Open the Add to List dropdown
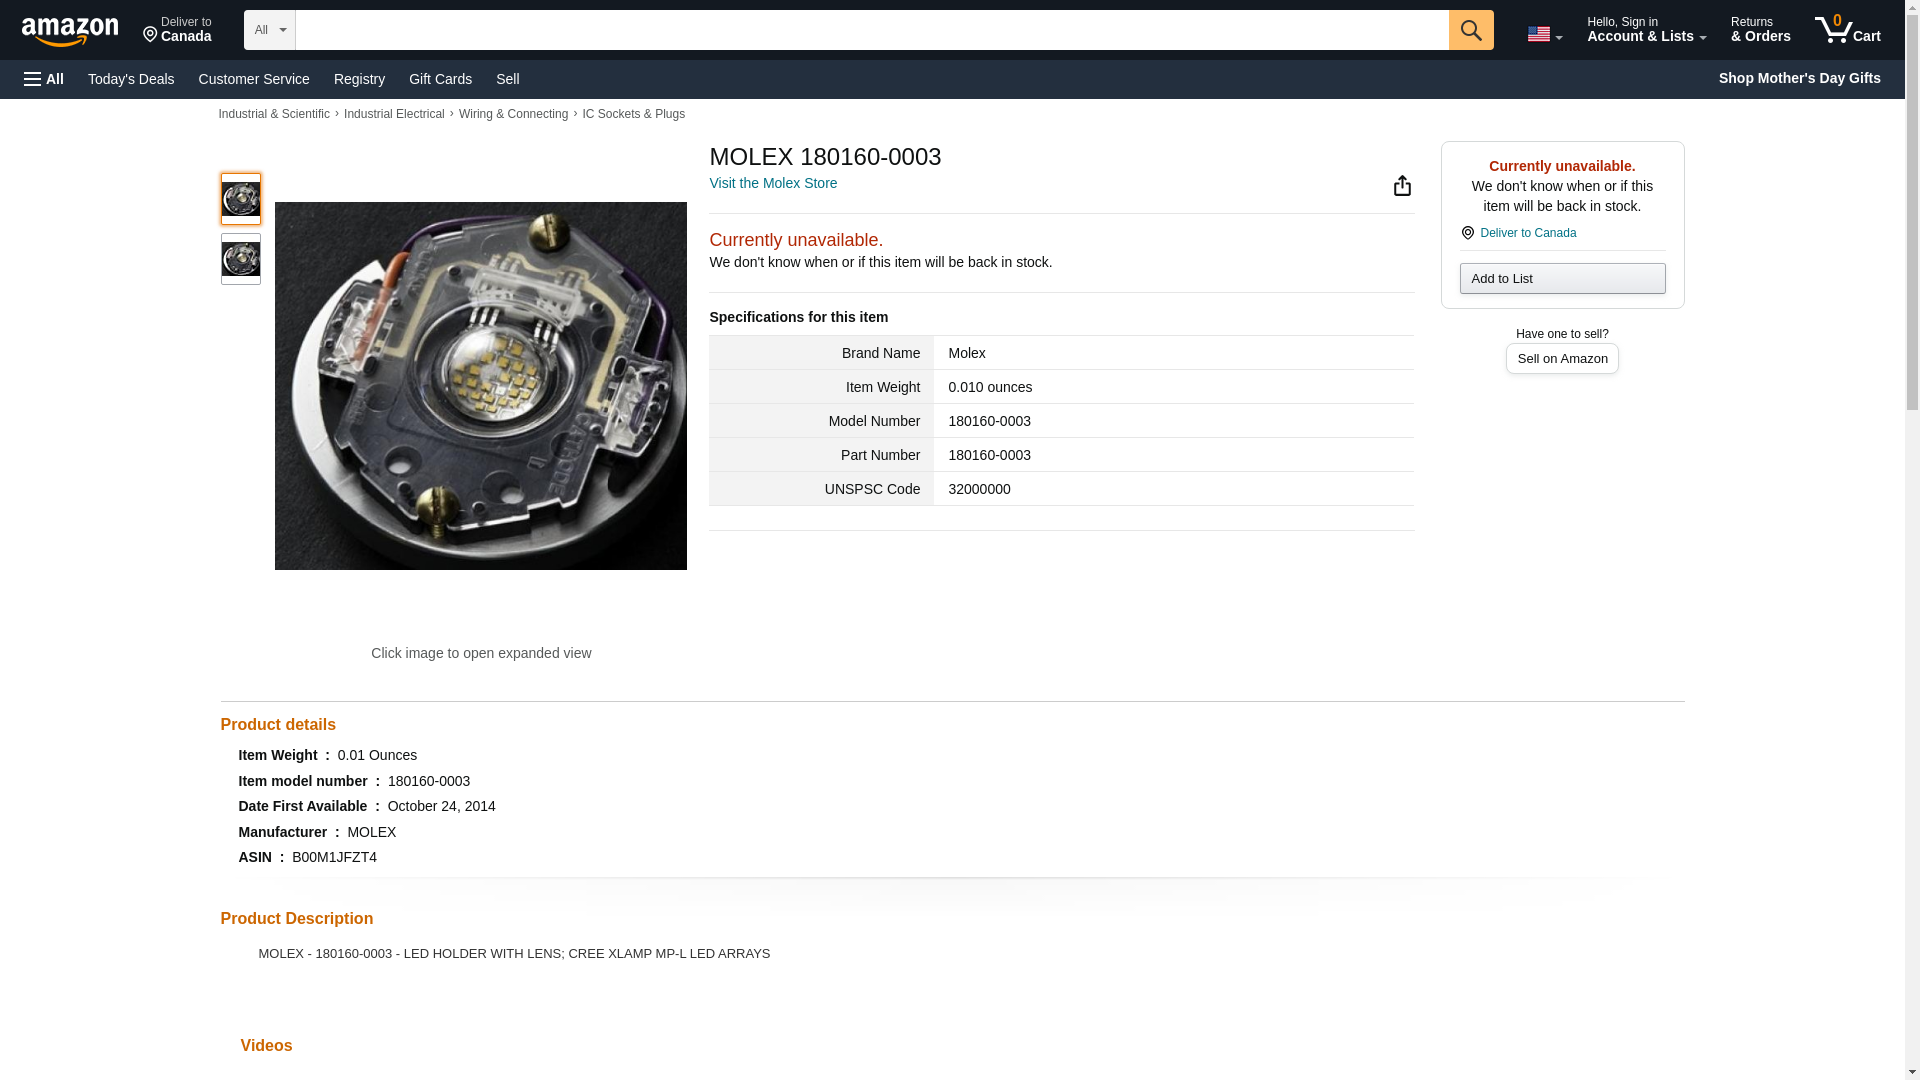This screenshot has width=1920, height=1080. click(x=1561, y=278)
